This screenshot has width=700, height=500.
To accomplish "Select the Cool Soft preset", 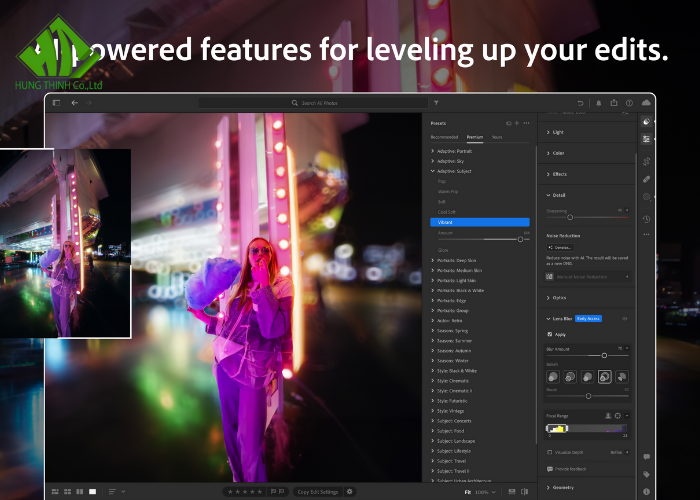I will [446, 212].
